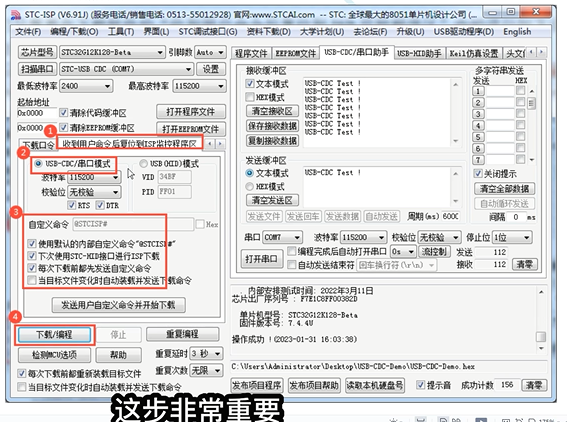Image resolution: width=567 pixels, height=422 pixels.
Task: Open the 工具(T) menu
Action: (x=121, y=32)
